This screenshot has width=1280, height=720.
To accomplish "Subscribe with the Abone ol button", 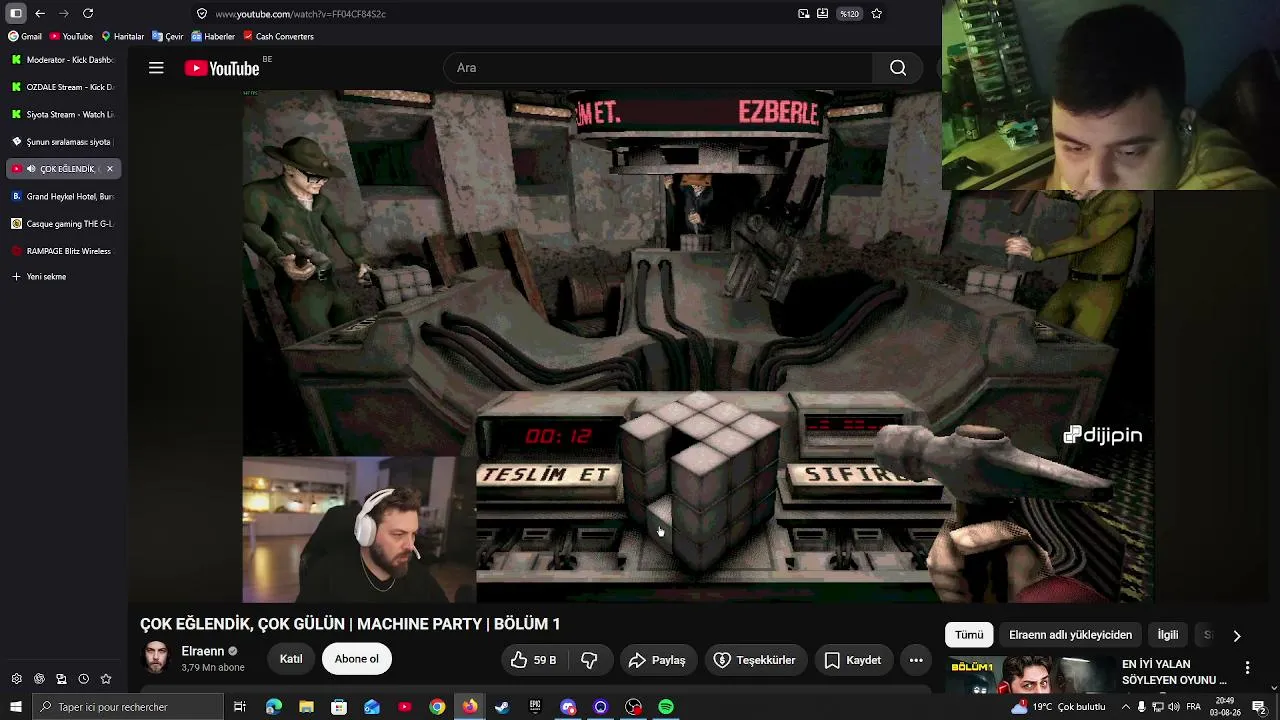I will tap(357, 659).
